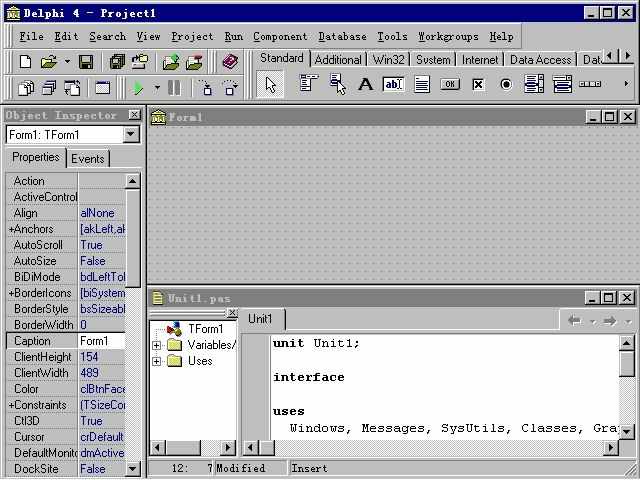Click the Unit1 editor tab
Viewport: 640px width, 480px height.
[260, 319]
